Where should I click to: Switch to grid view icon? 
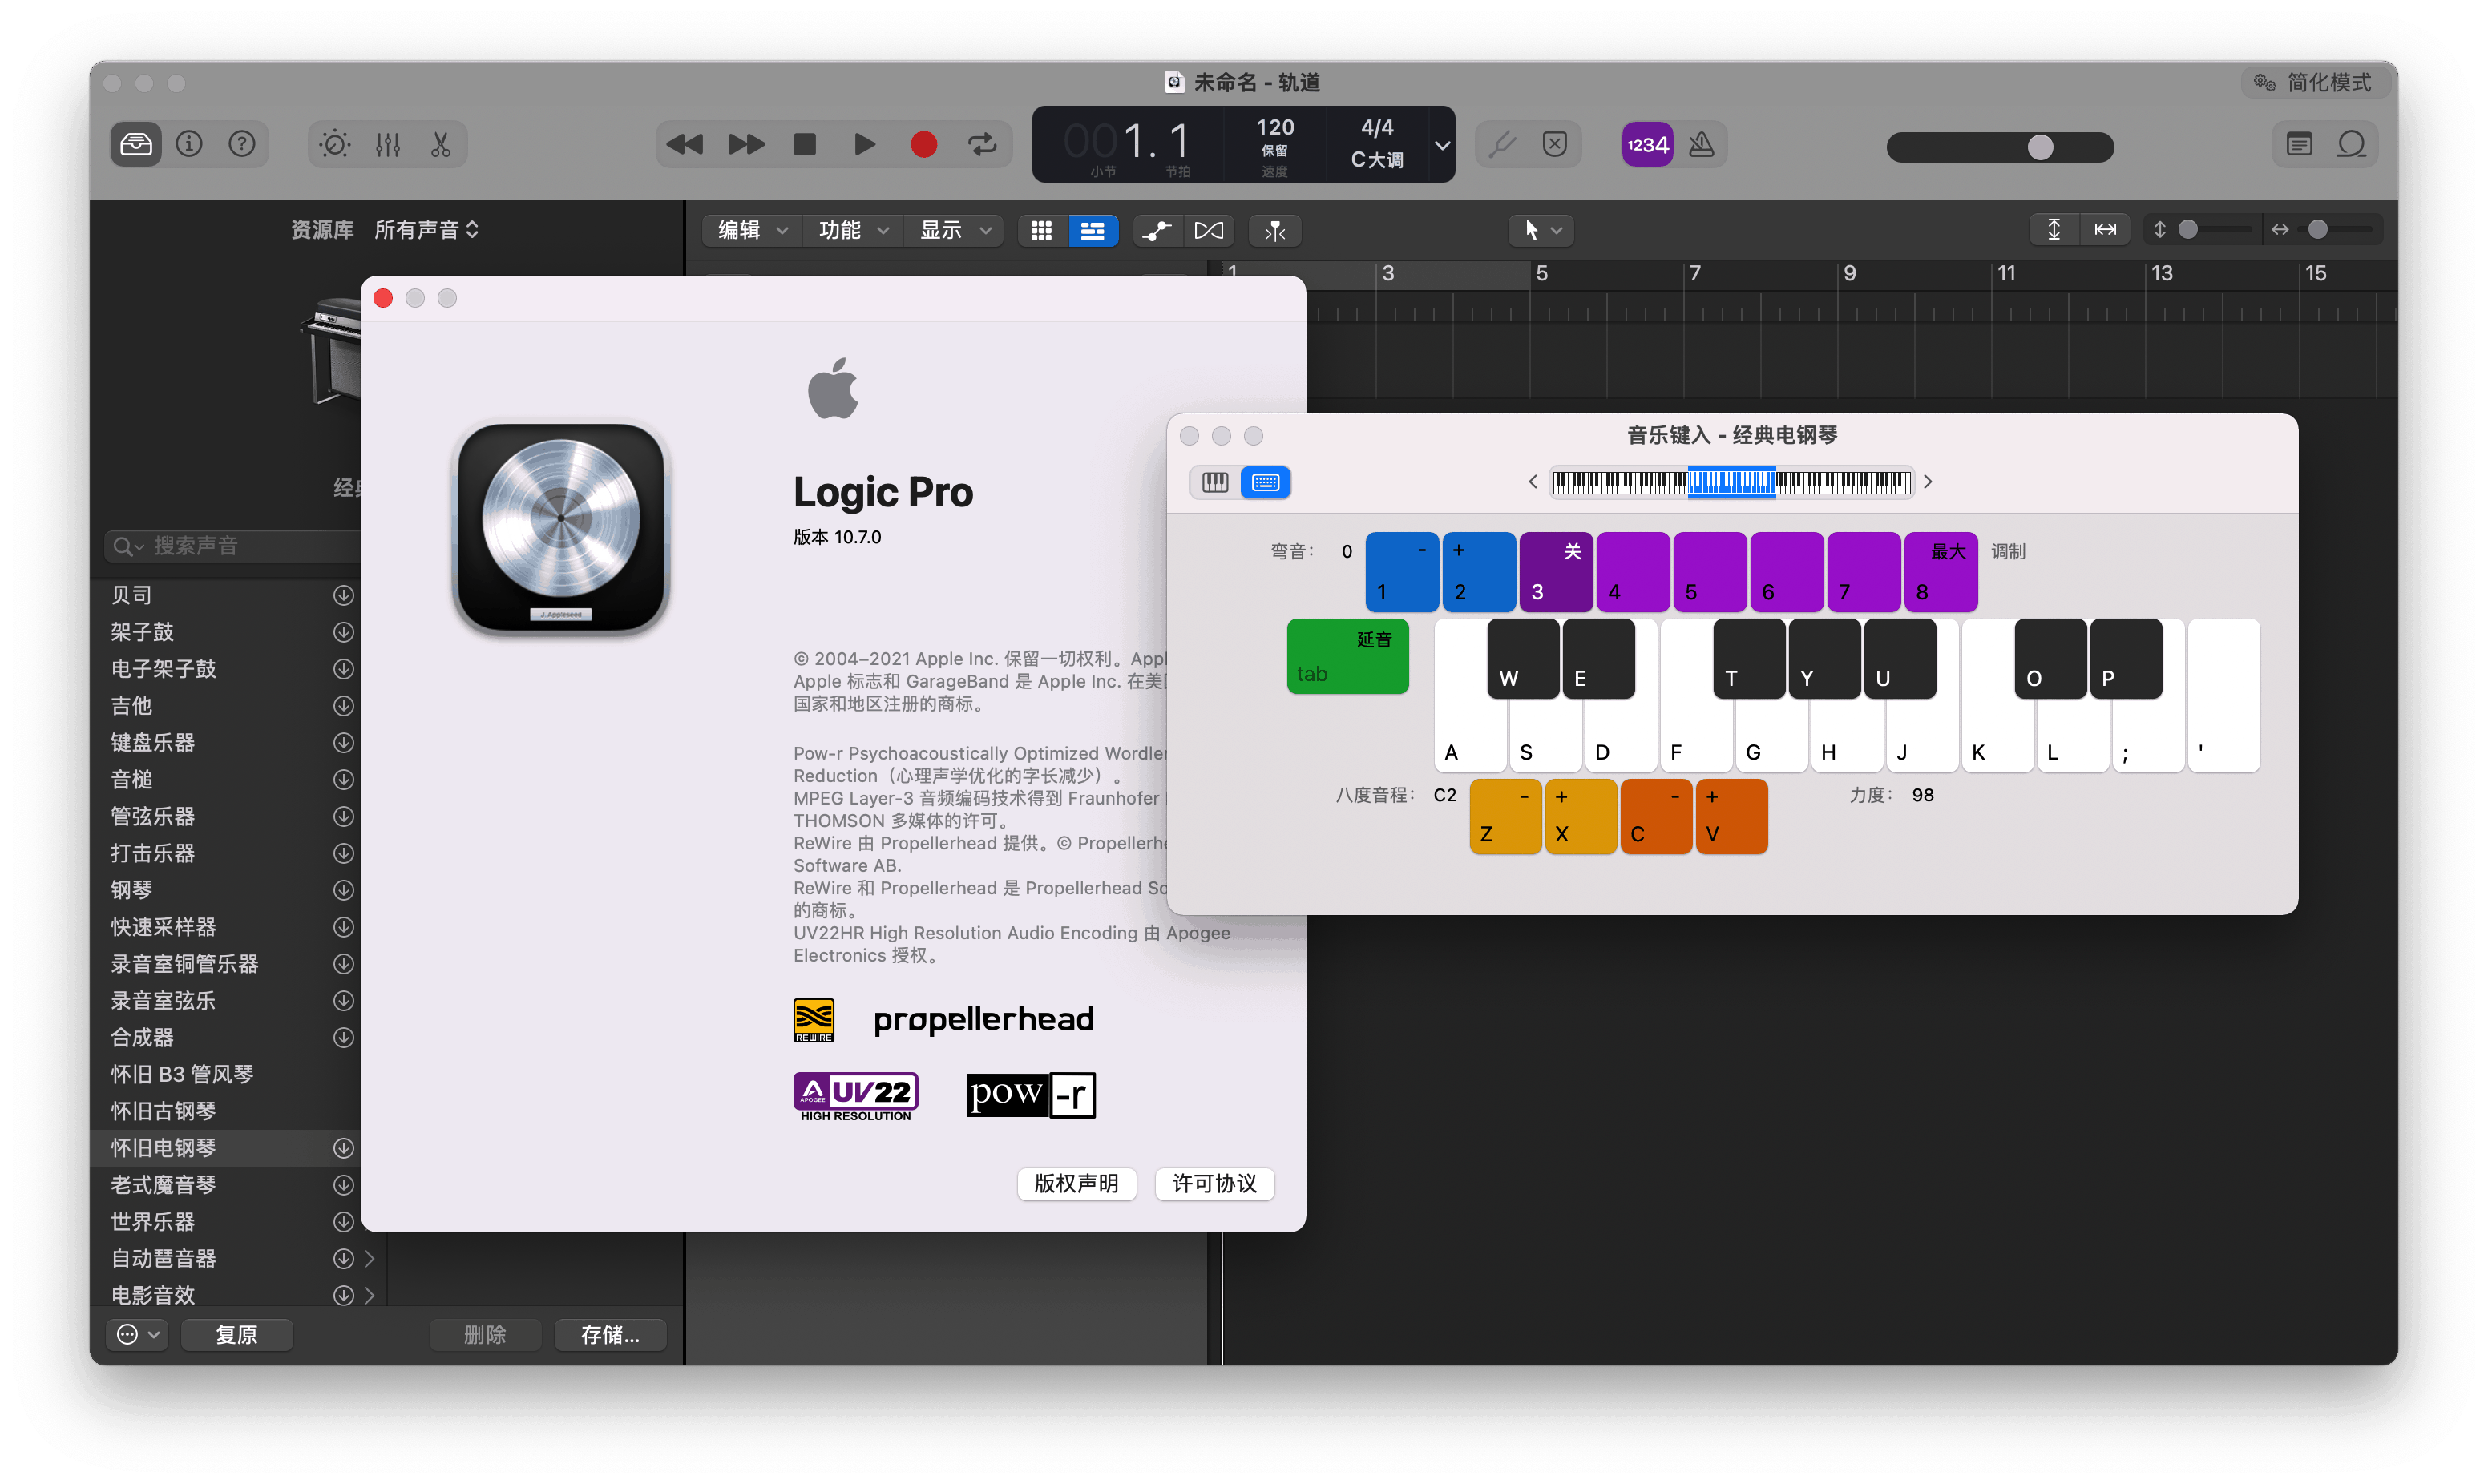coord(1042,231)
